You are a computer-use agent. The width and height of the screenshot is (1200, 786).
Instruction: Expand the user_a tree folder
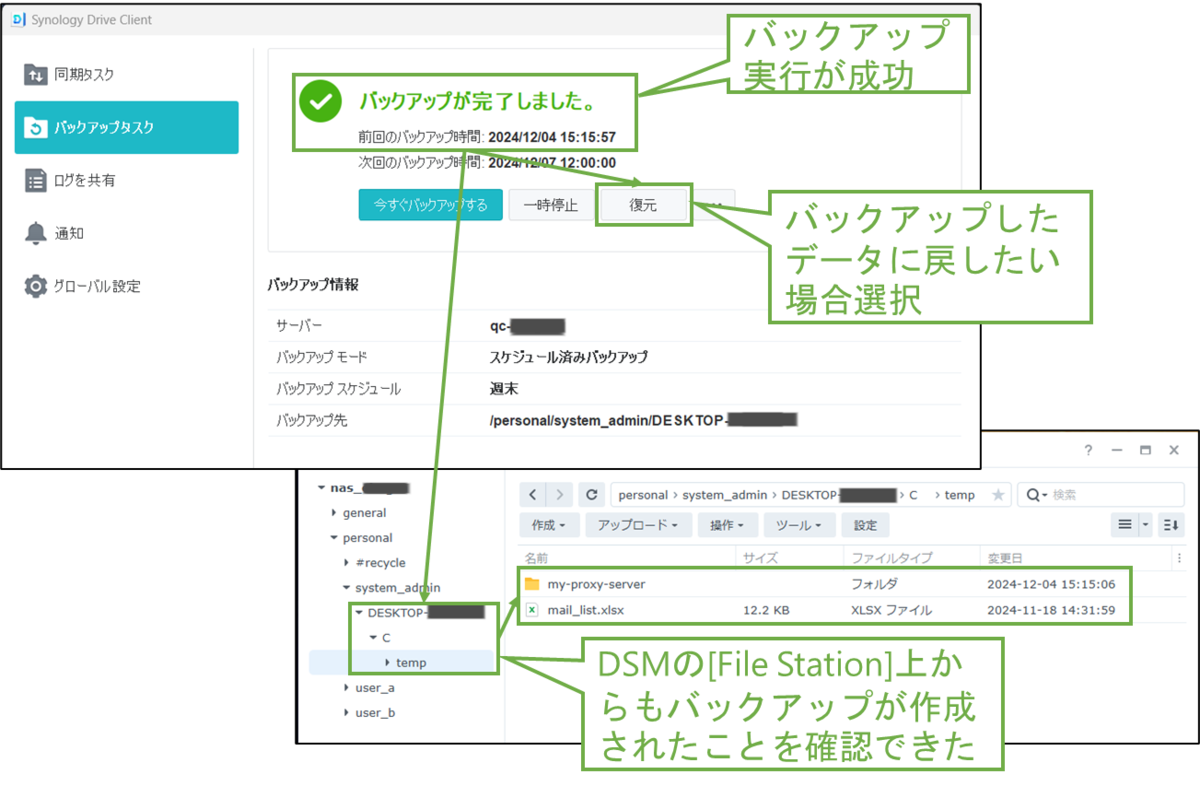pyautogui.click(x=346, y=688)
